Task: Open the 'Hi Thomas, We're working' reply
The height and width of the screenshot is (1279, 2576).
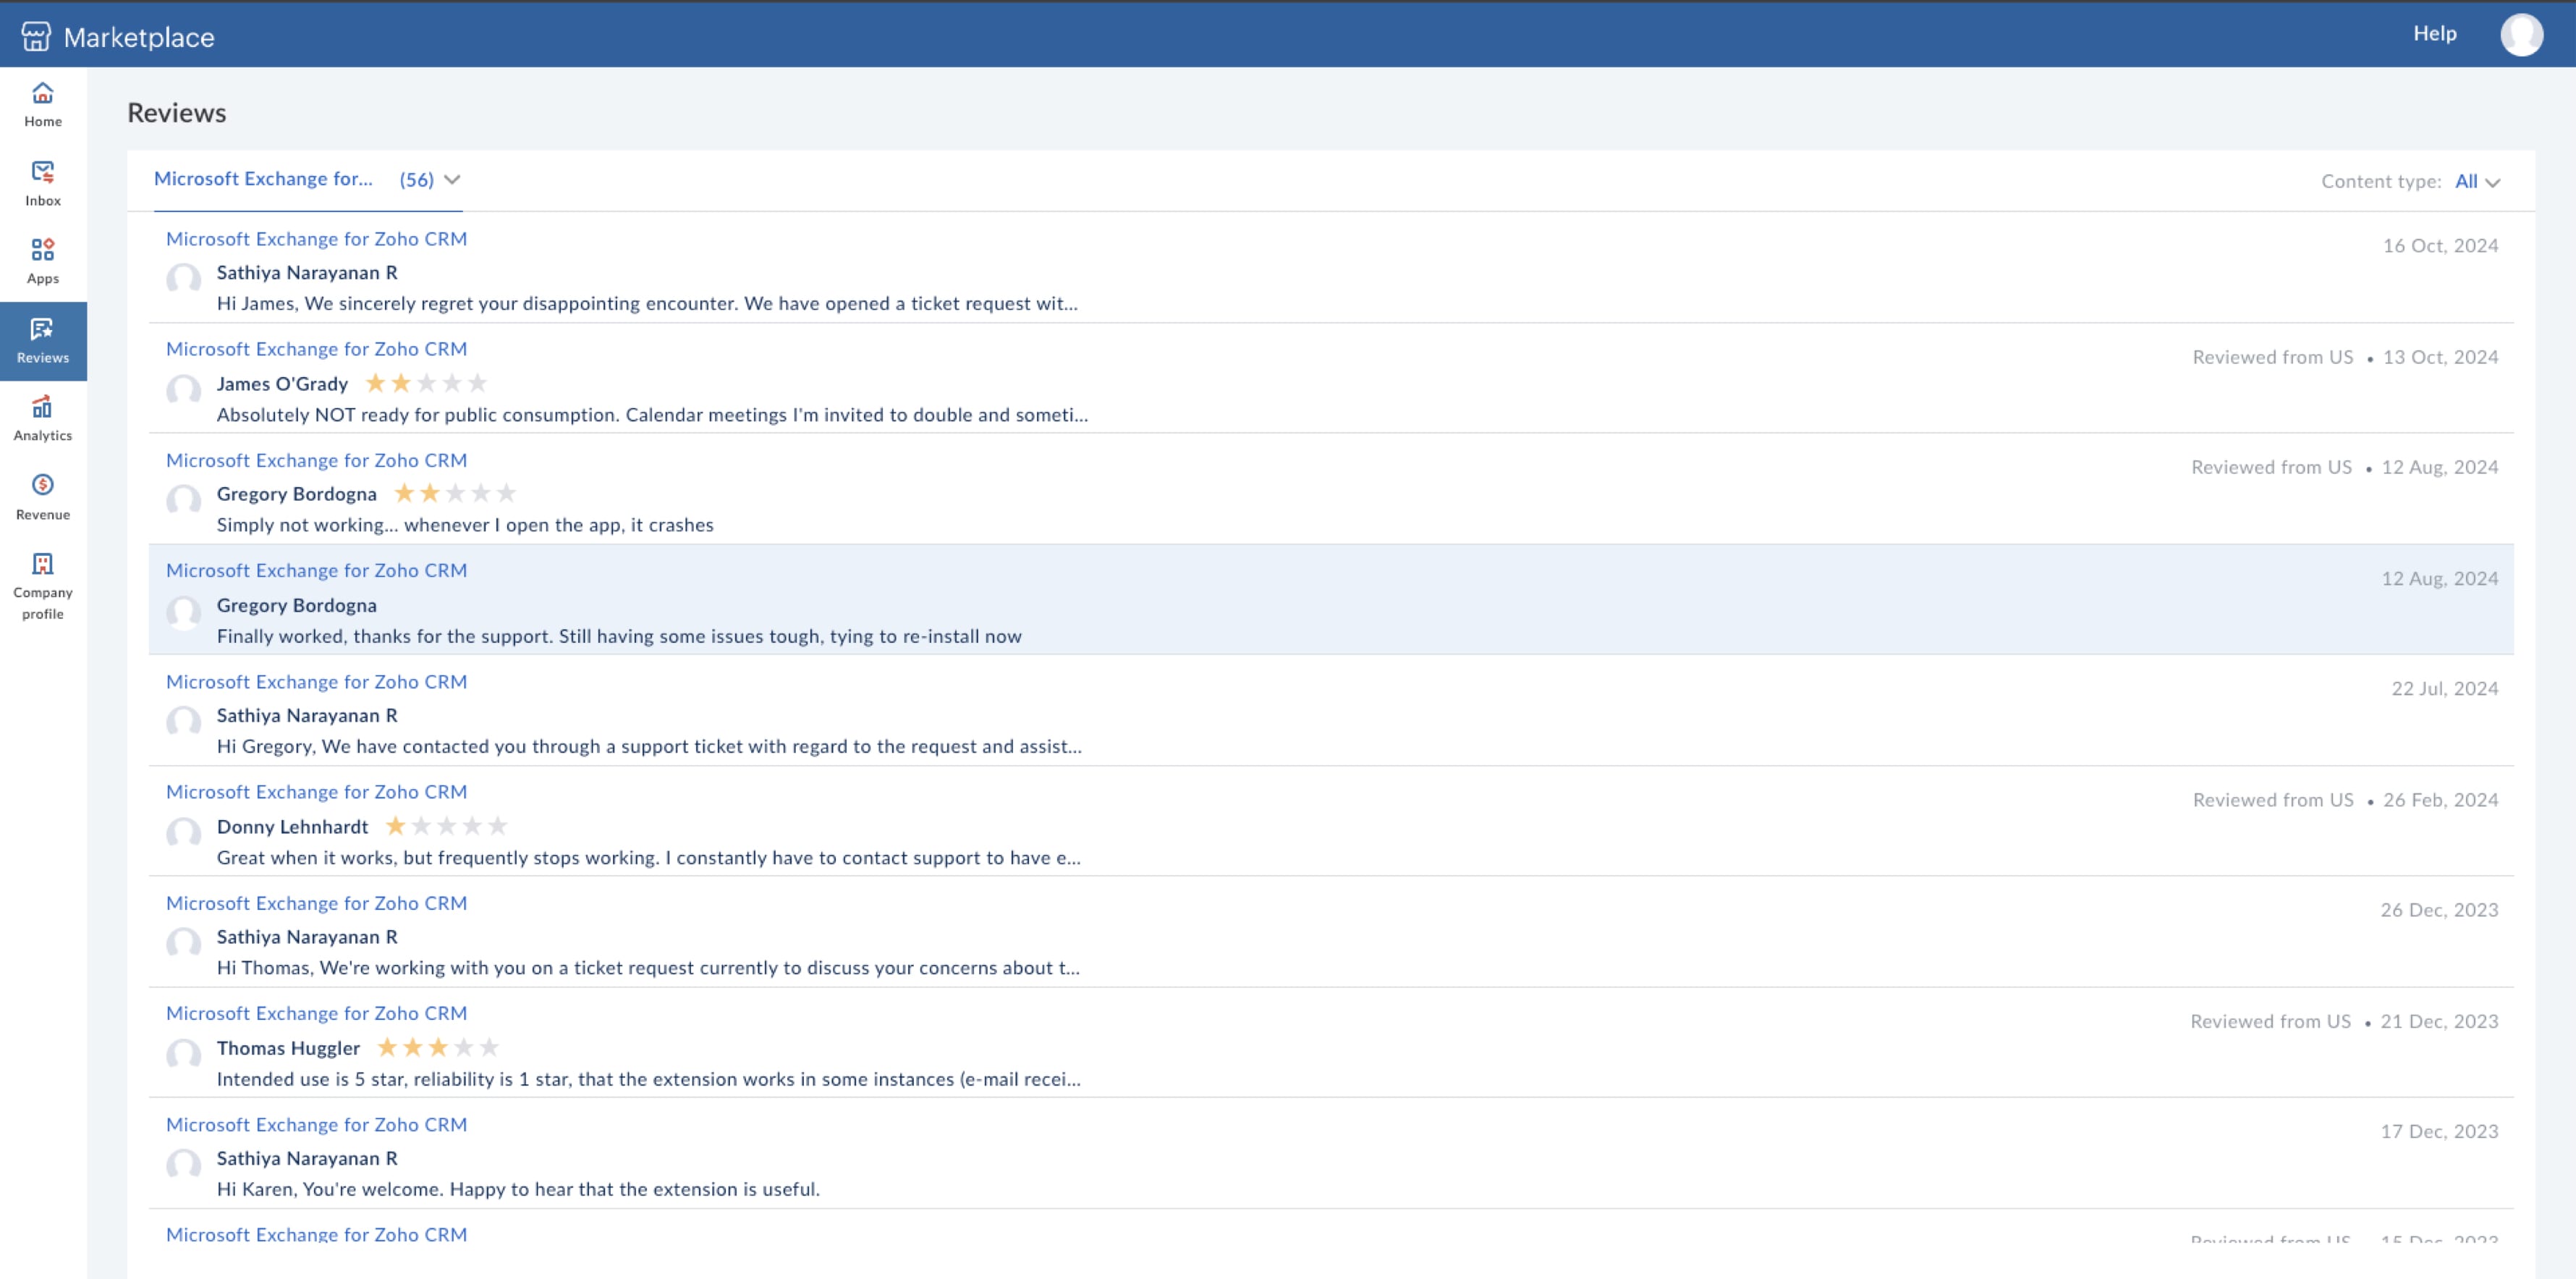Action: tap(648, 968)
